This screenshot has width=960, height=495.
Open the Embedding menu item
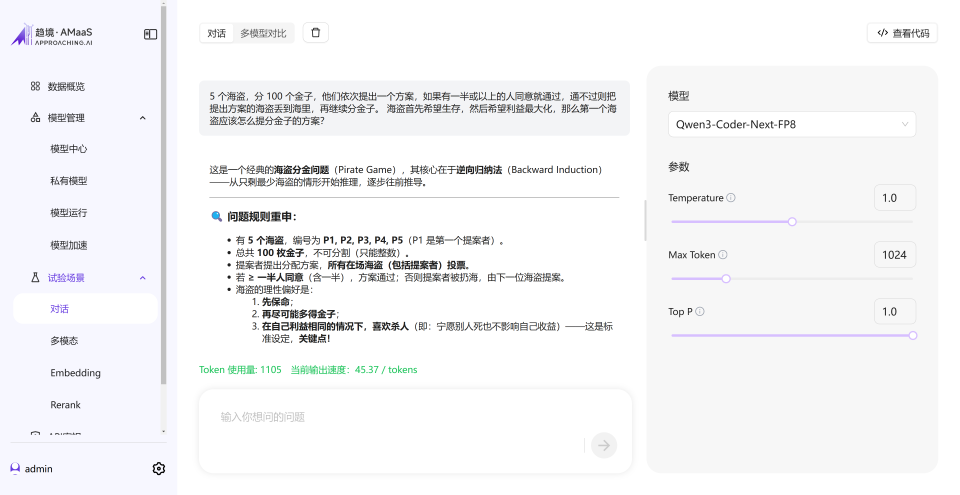75,373
